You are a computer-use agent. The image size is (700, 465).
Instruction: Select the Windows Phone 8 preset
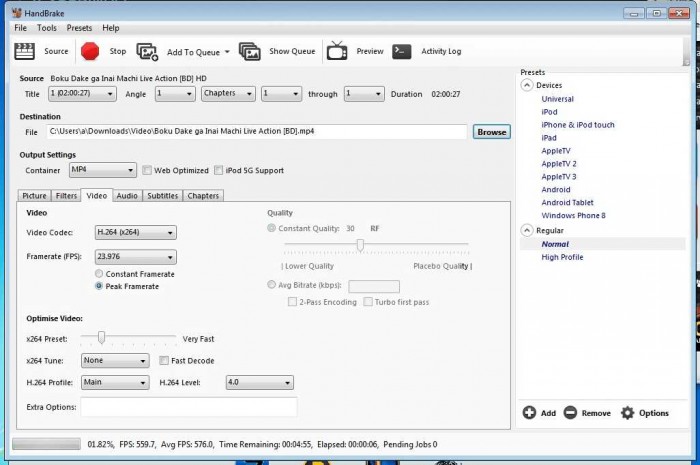click(x=574, y=216)
